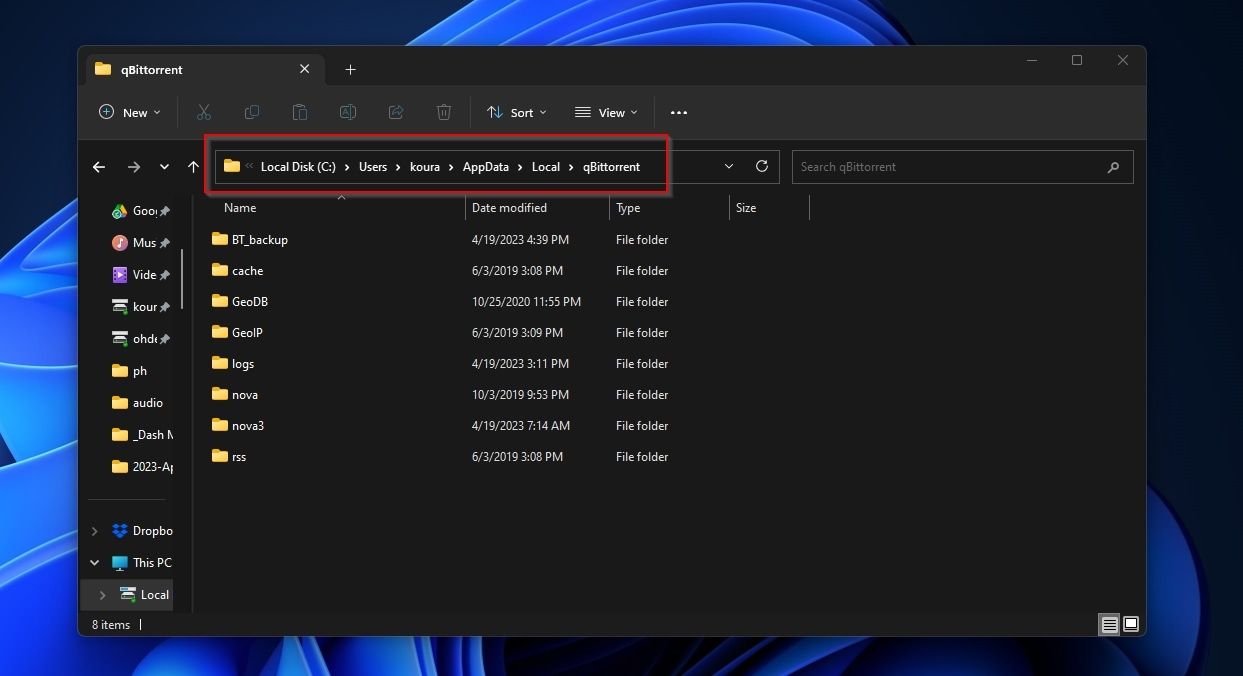Screen dimensions: 1243x676
Task: Click the search magnifier icon
Action: [x=1113, y=166]
